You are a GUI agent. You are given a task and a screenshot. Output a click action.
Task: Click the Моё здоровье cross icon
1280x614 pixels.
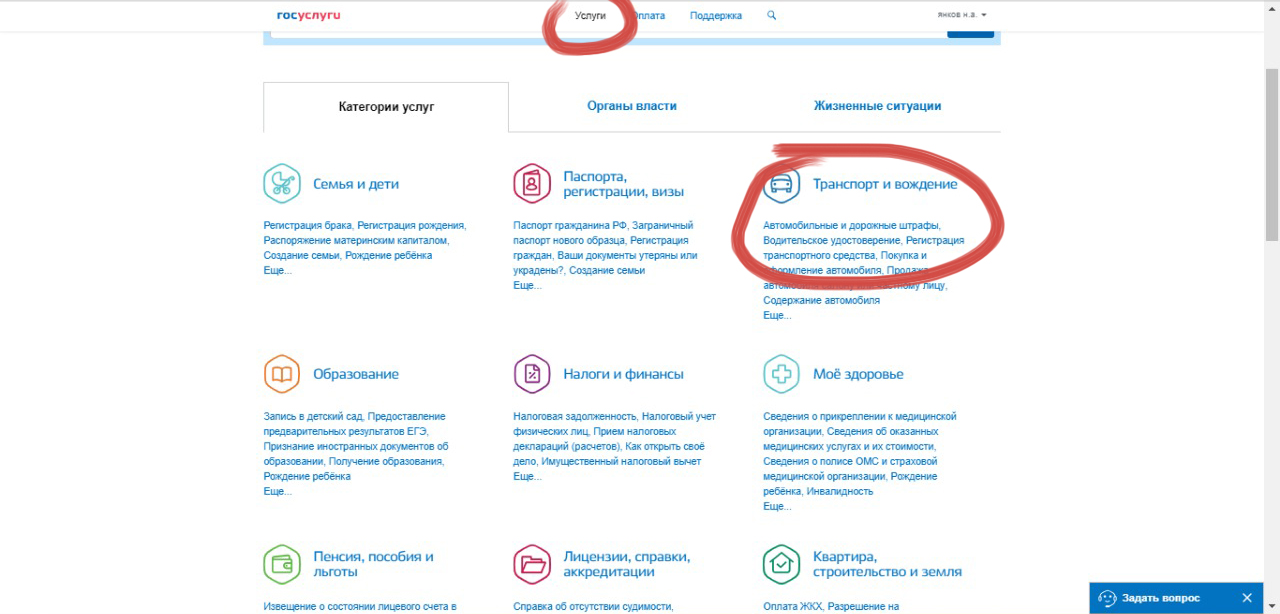pyautogui.click(x=782, y=374)
